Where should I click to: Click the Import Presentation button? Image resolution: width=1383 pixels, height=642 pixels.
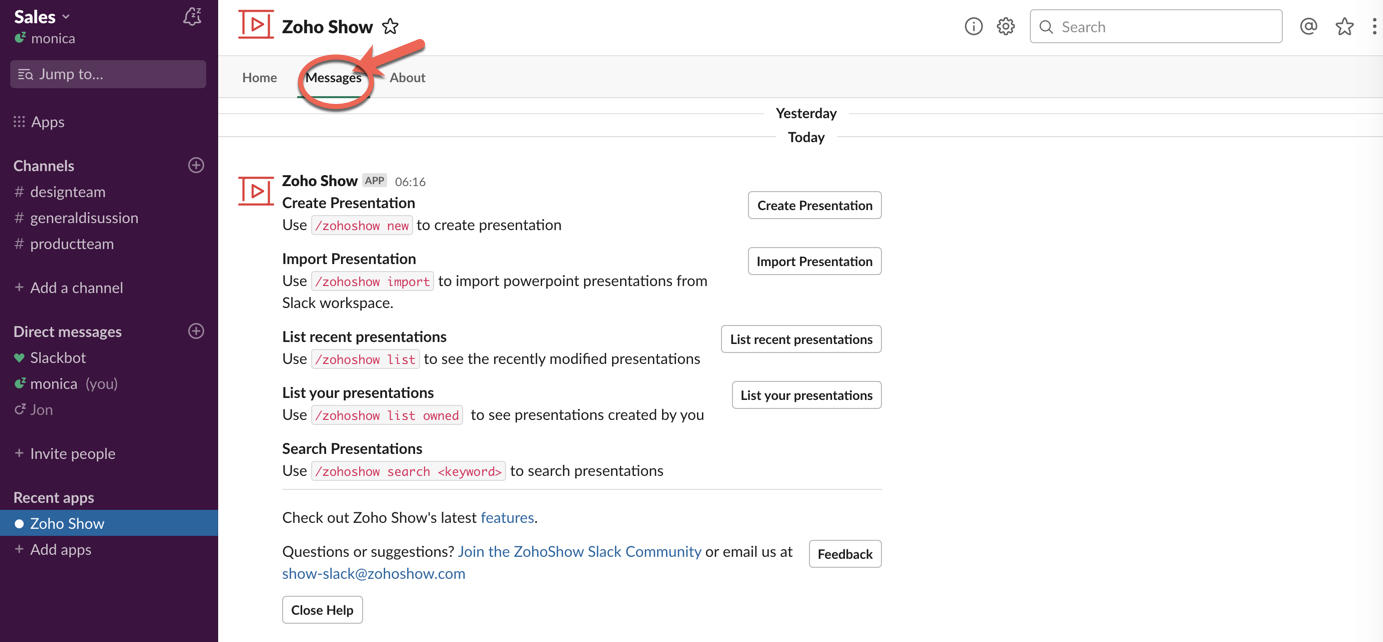pyautogui.click(x=814, y=261)
